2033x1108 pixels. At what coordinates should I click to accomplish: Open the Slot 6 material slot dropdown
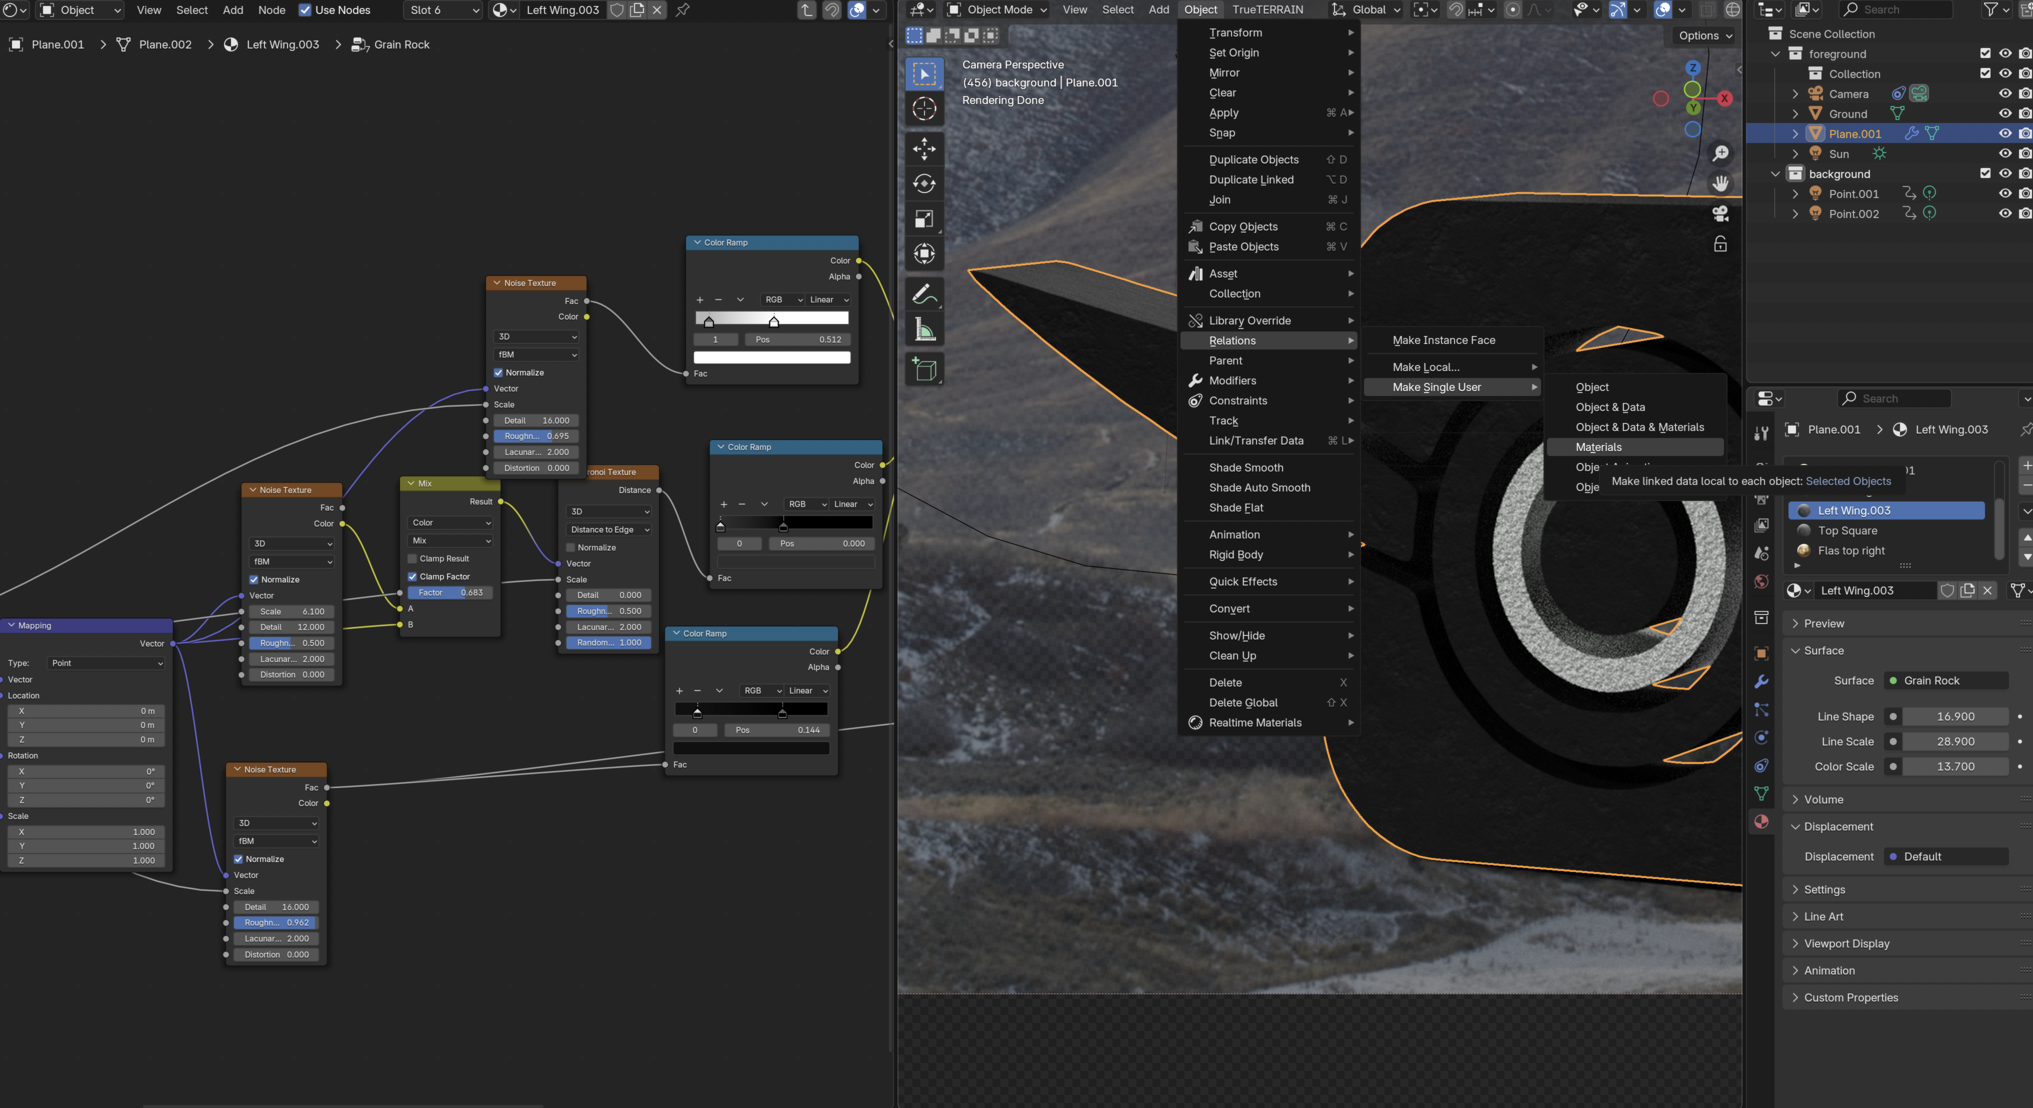(x=444, y=10)
